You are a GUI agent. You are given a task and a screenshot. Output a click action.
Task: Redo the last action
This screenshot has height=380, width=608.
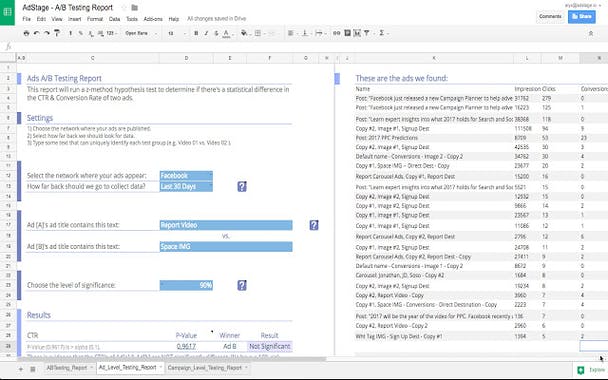click(x=47, y=33)
